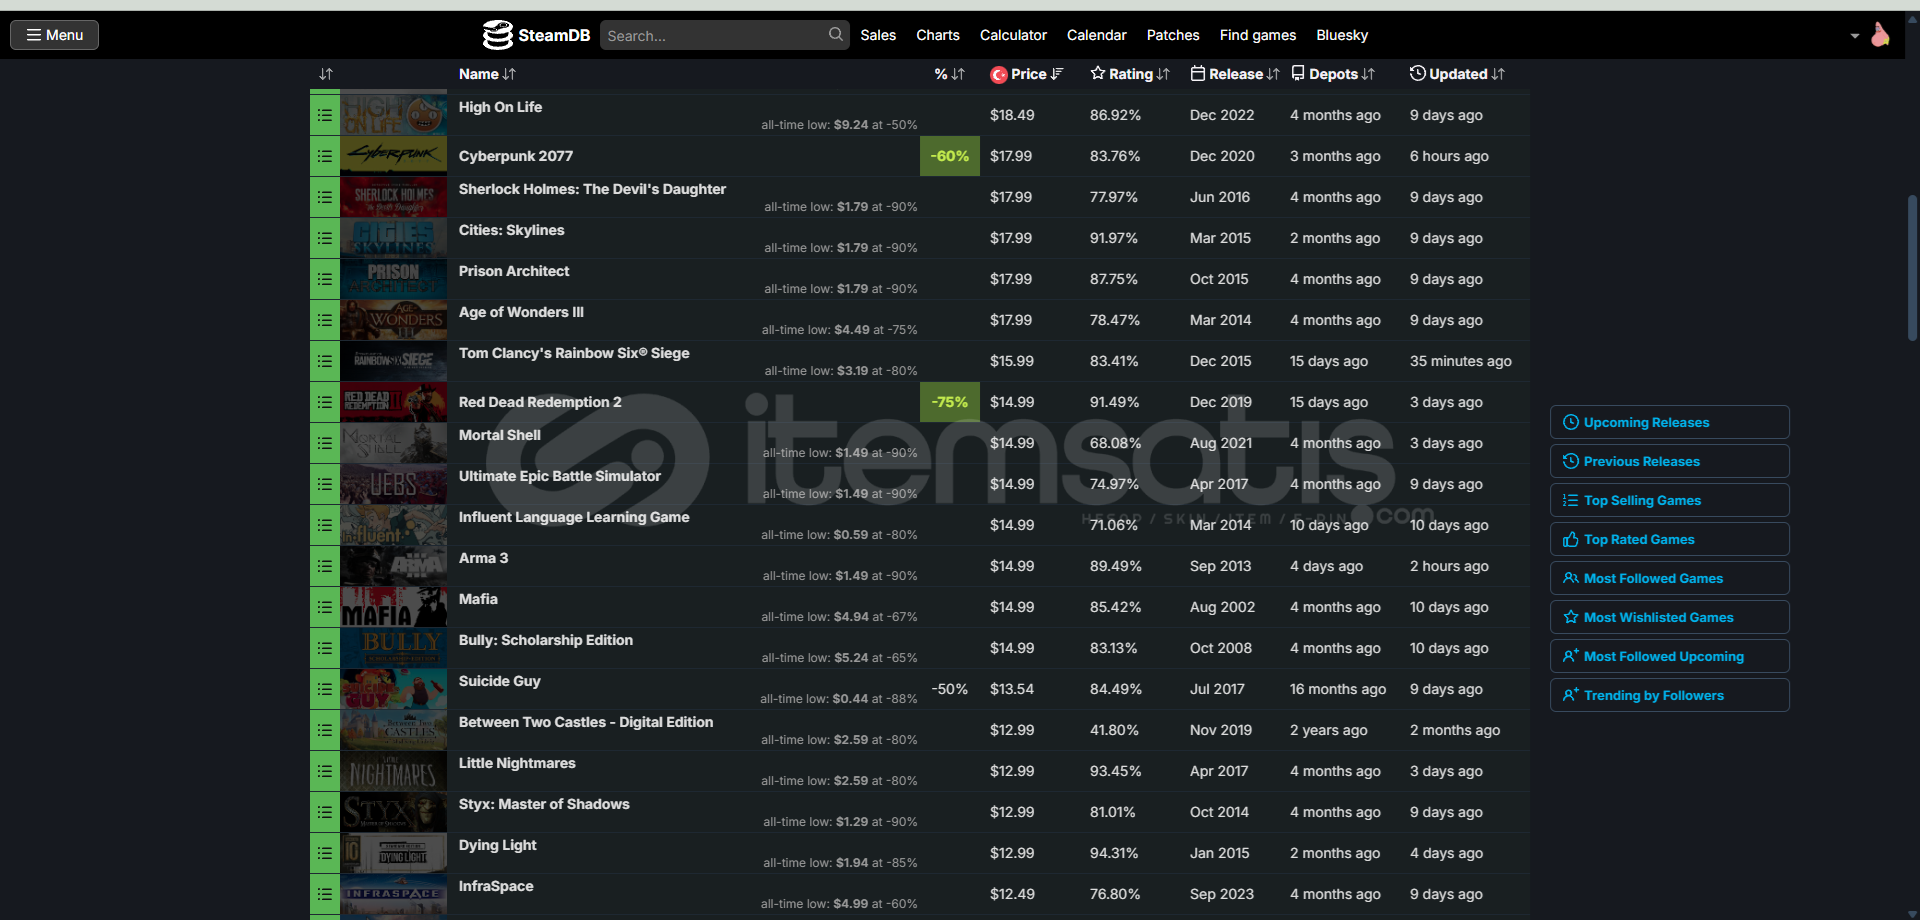1920x920 pixels.
Task: Open the Cyberpunk 2077 game thumbnail
Action: pyautogui.click(x=394, y=156)
